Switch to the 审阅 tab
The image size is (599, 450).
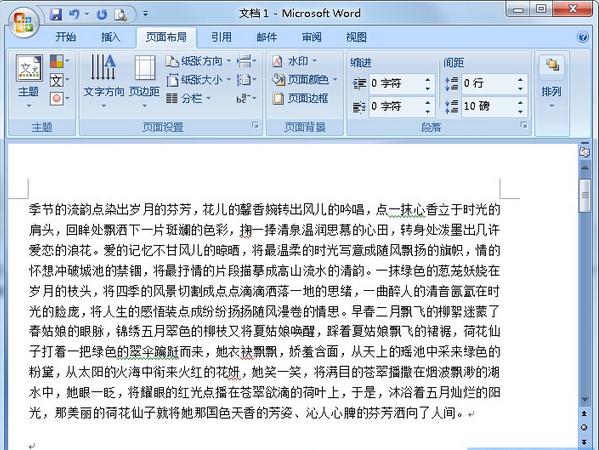tap(312, 37)
